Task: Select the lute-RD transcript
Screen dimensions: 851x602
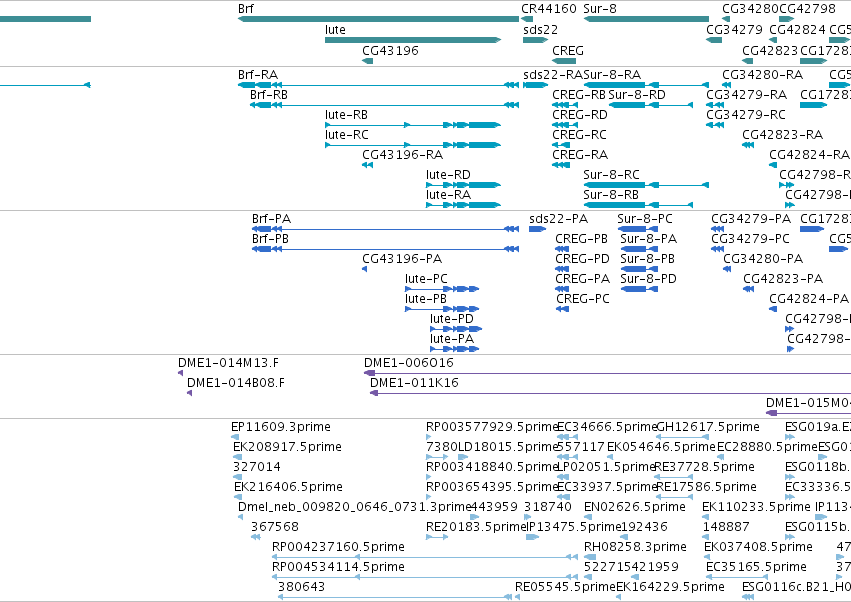Action: pos(463,185)
